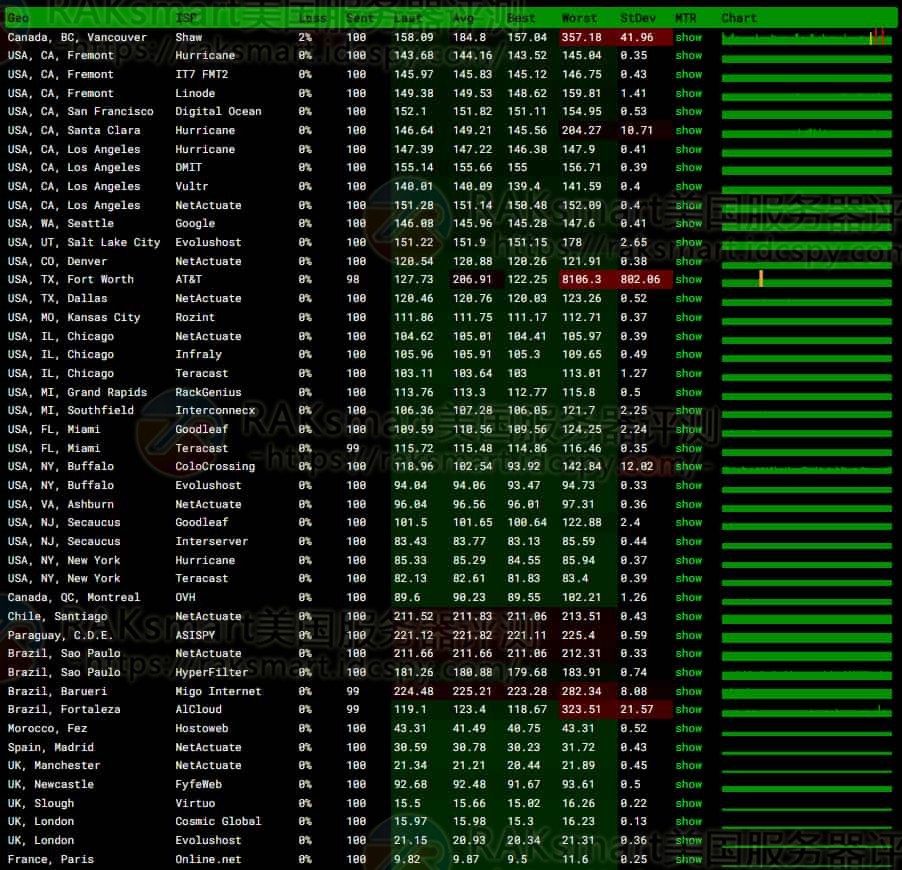
Task: Click the Avg column header
Action: 463,18
